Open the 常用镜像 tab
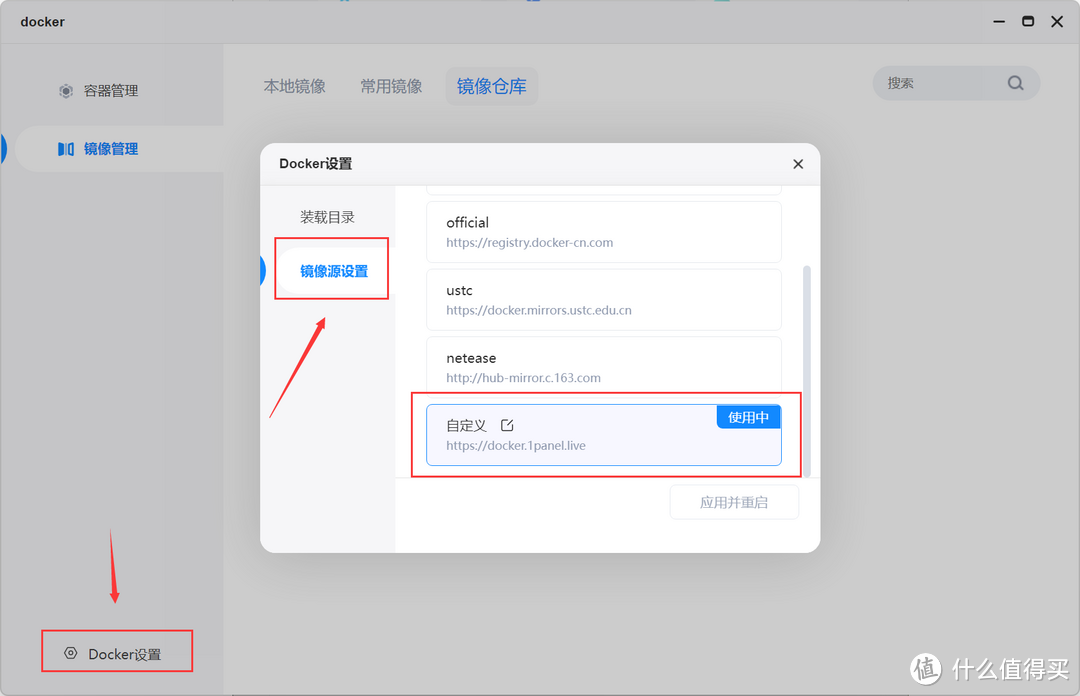This screenshot has height=696, width=1080. pos(391,86)
